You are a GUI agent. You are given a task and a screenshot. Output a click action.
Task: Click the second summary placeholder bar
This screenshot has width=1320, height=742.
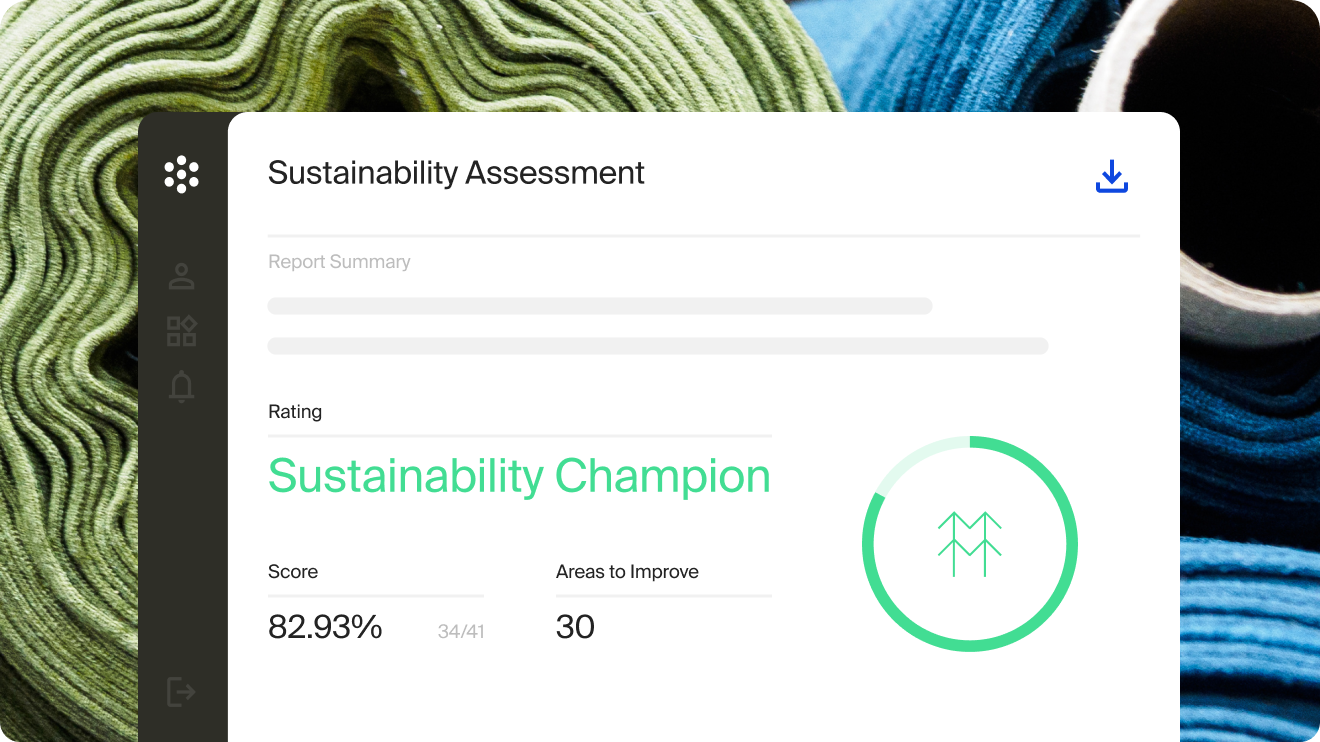(x=657, y=346)
